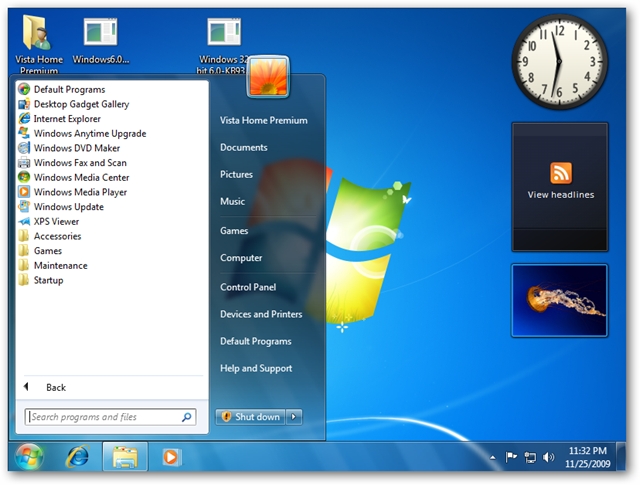Open Documents from the start menu
This screenshot has height=485, width=640.
pos(244,147)
